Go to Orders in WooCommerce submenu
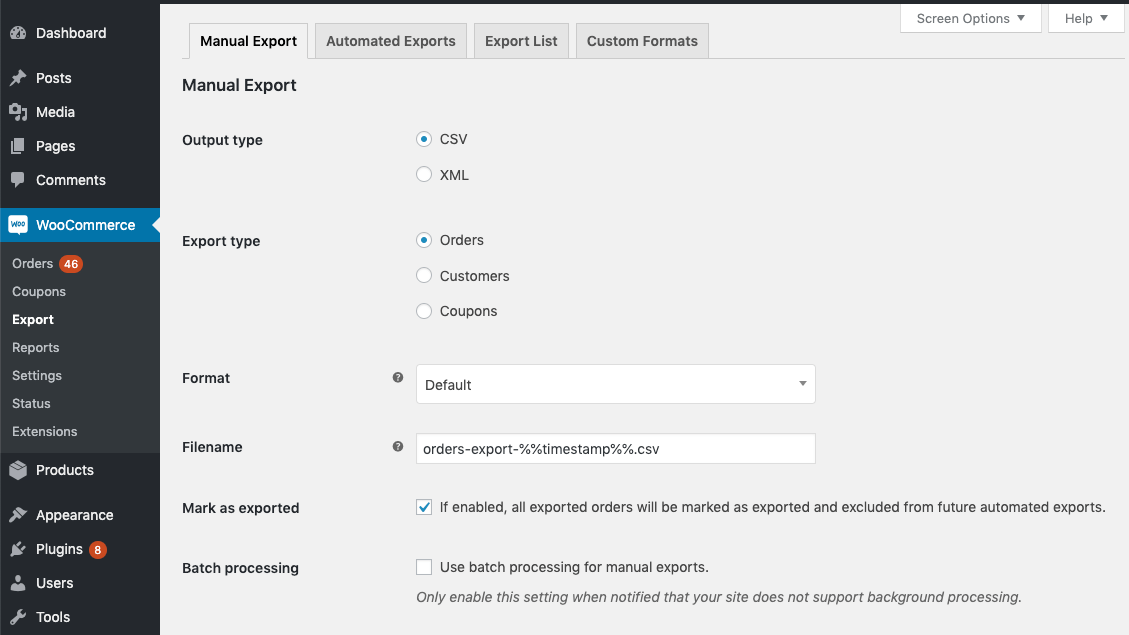The width and height of the screenshot is (1129, 635). (33, 264)
